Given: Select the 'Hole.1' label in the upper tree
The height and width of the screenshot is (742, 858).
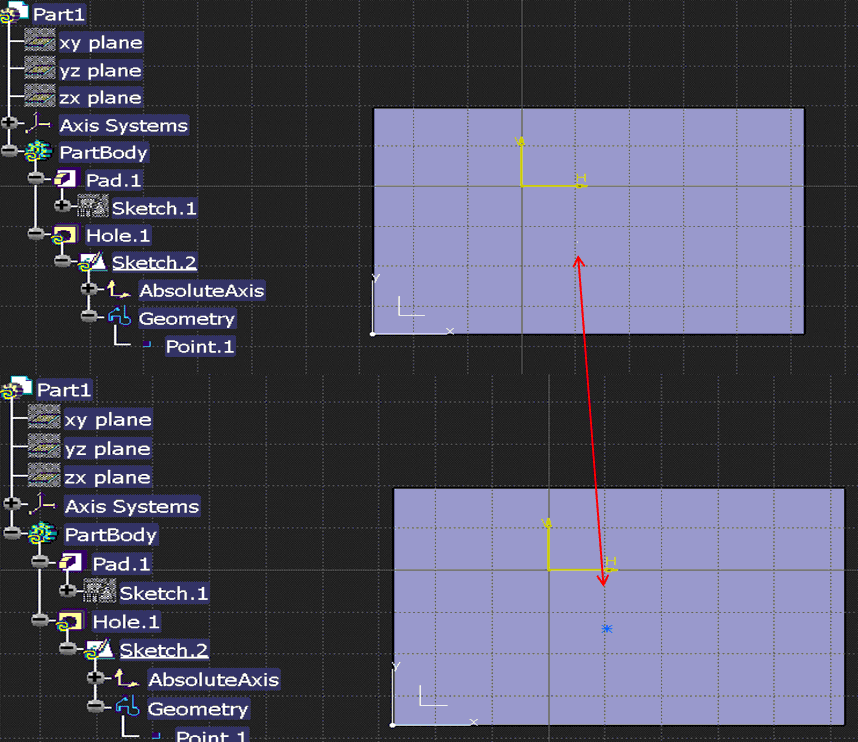Looking at the screenshot, I should tap(118, 235).
